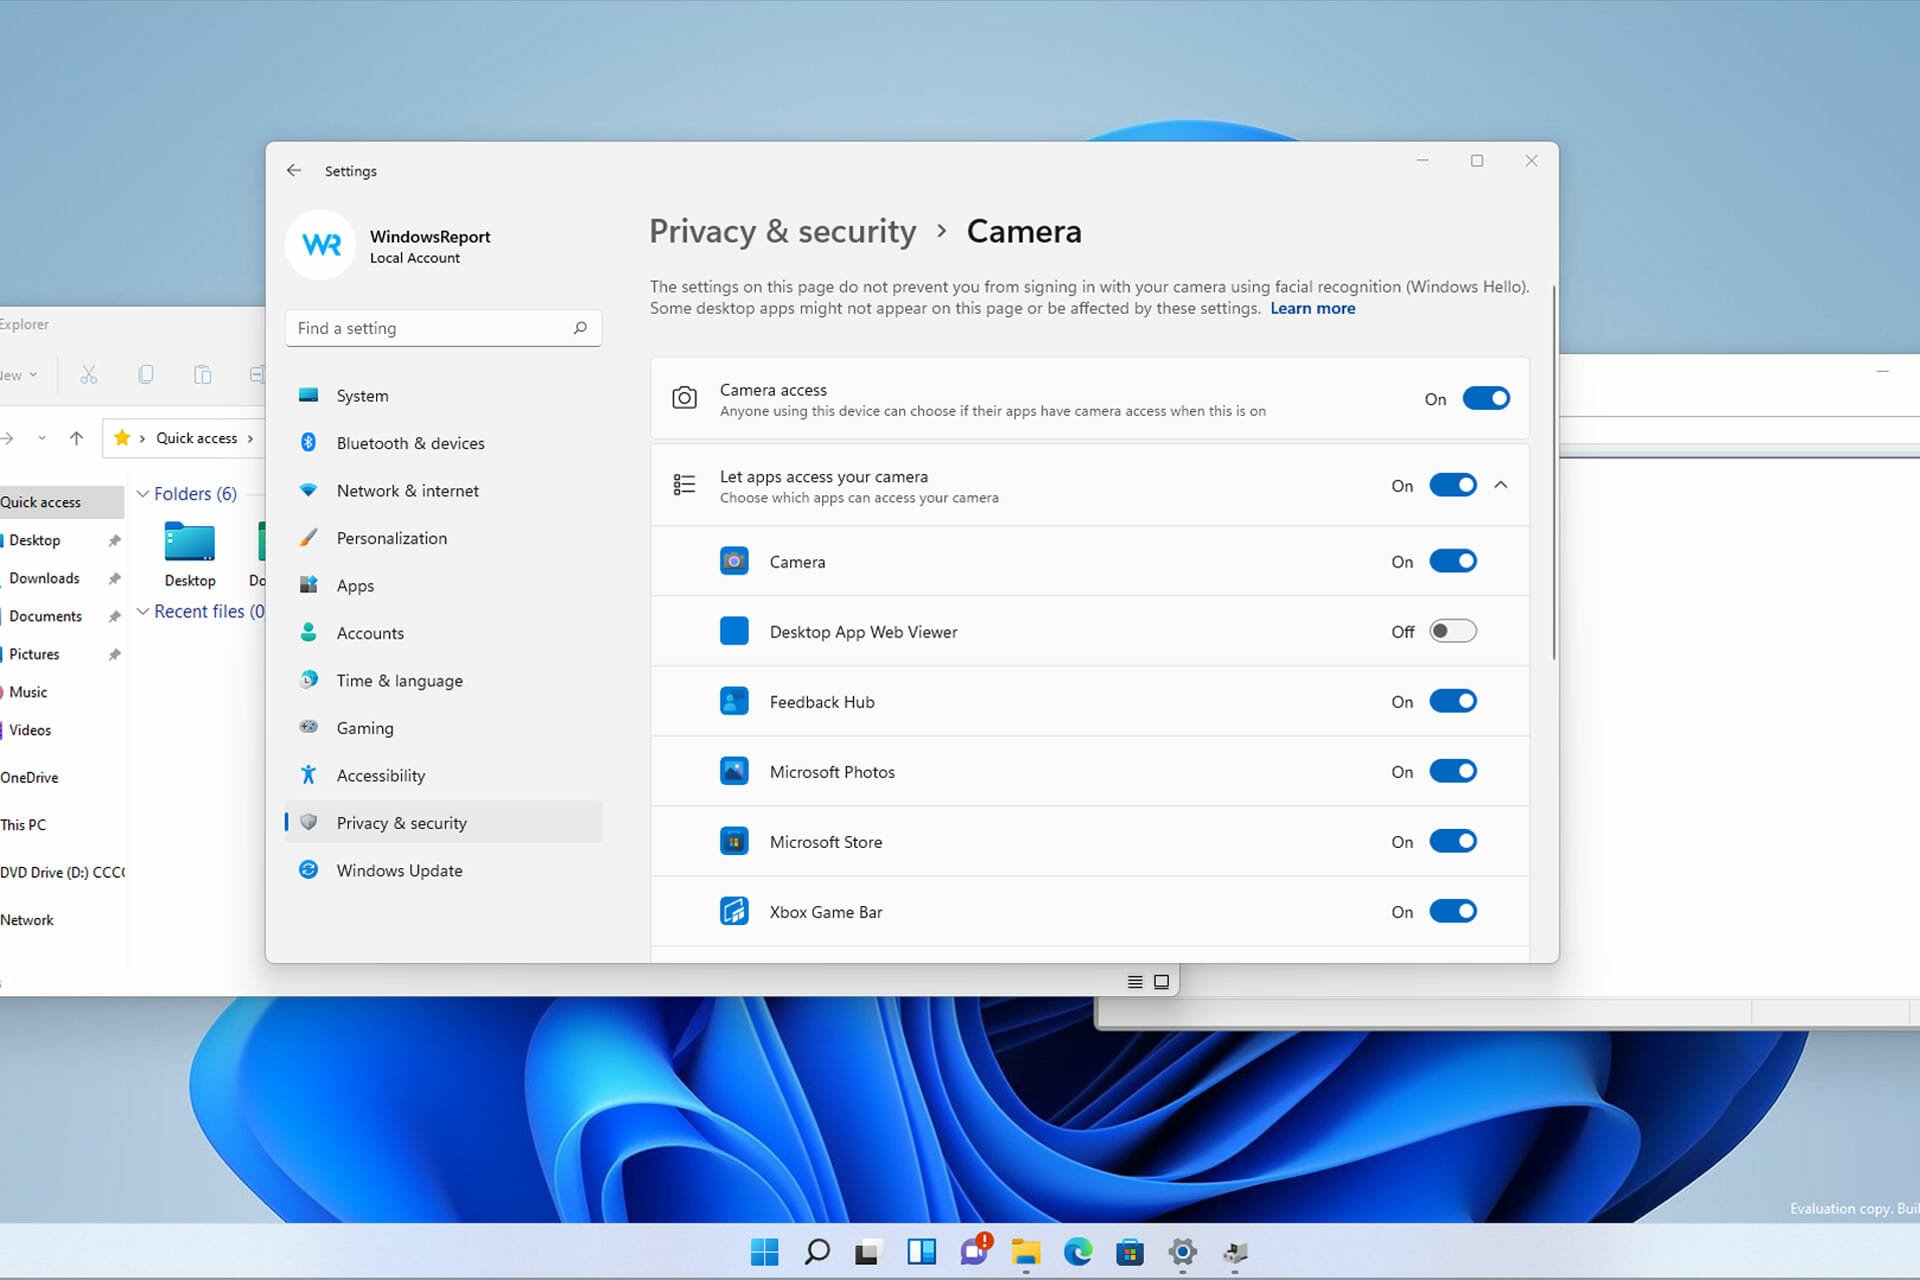Collapse Recent files group in File Explorer
The width and height of the screenshot is (1920, 1280).
143,611
